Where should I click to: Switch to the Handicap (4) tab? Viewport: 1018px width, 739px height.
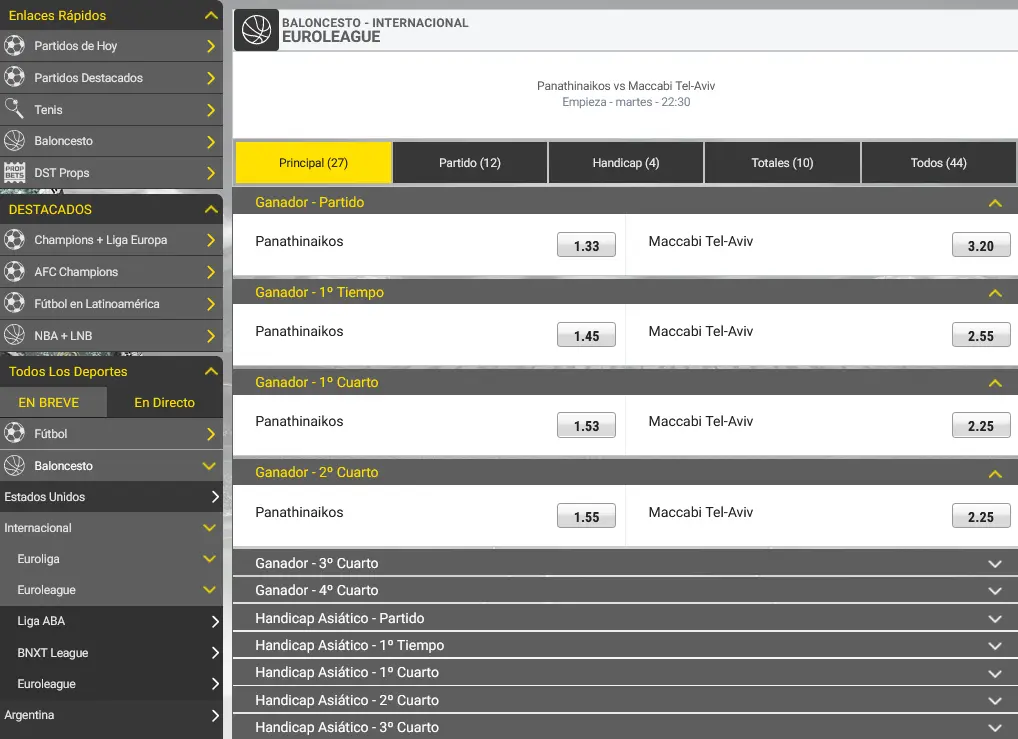626,162
